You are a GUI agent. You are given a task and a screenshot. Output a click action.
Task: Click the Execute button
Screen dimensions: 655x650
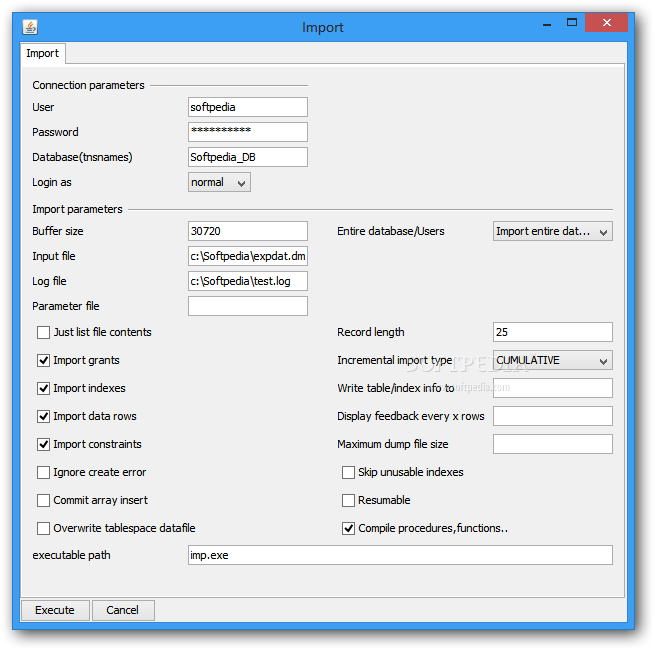[55, 610]
